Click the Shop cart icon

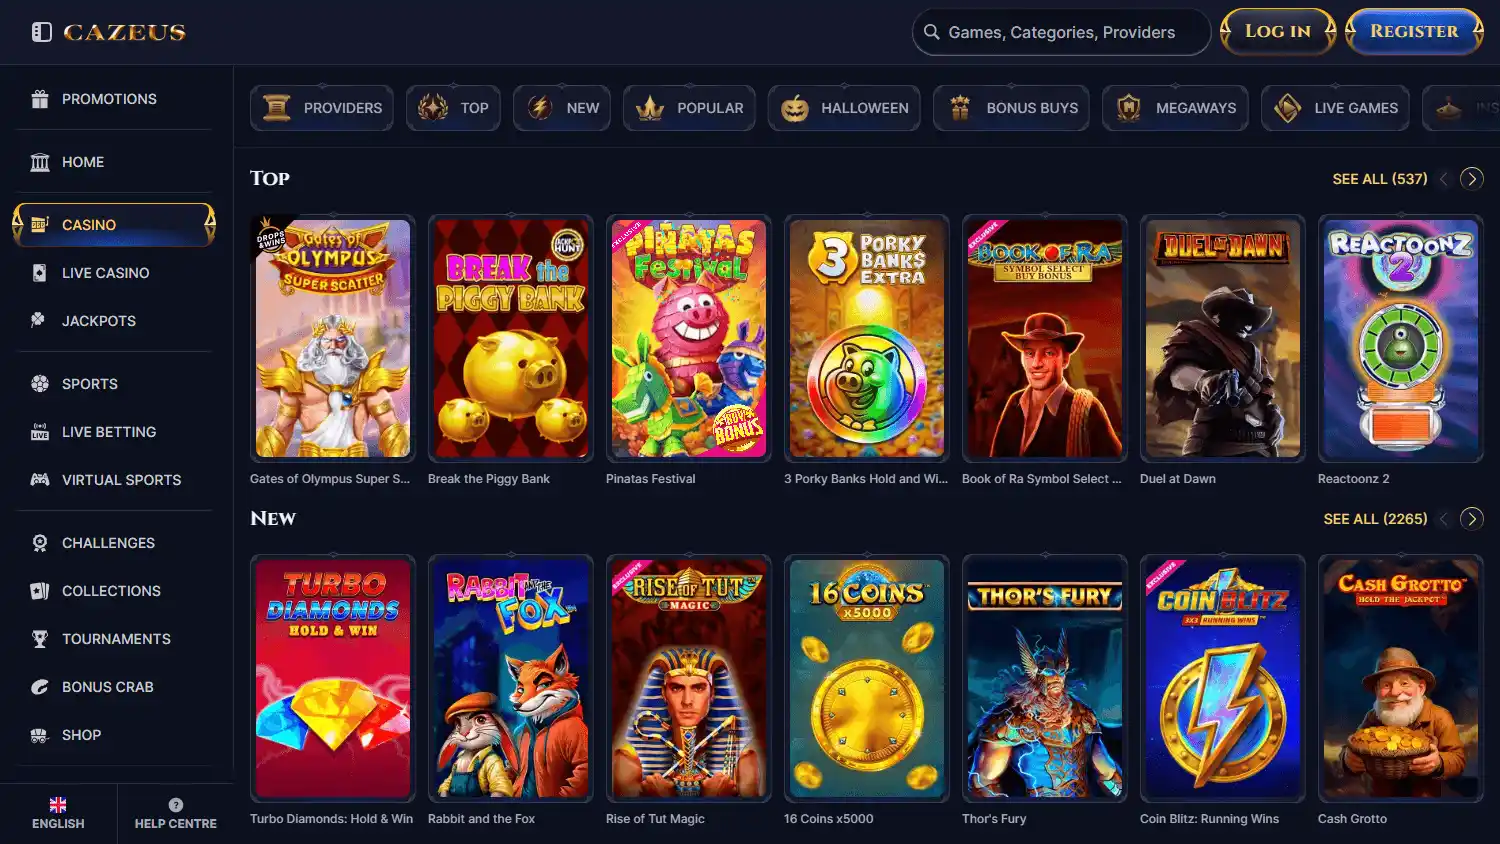[40, 735]
